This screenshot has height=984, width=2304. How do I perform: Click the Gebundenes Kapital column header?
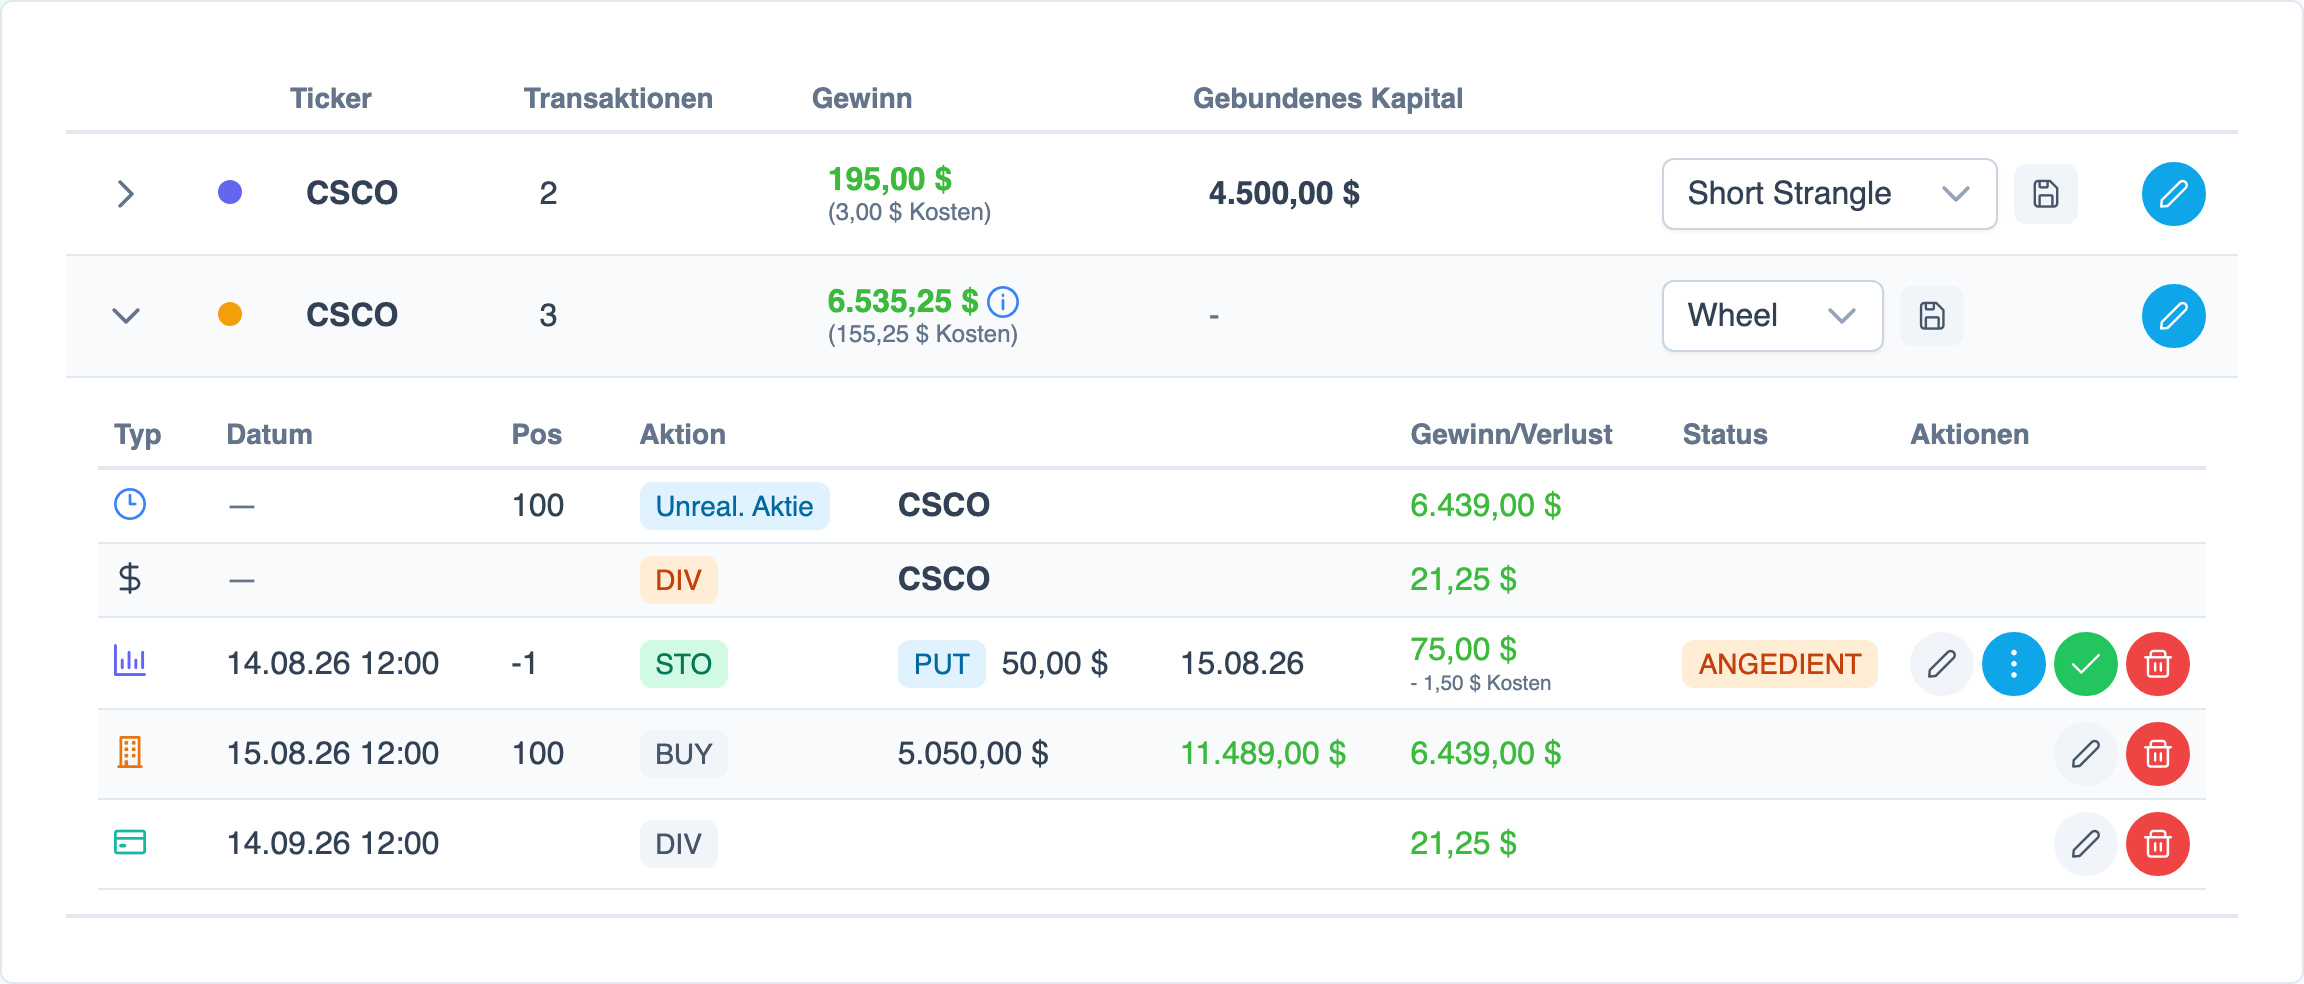click(1327, 98)
